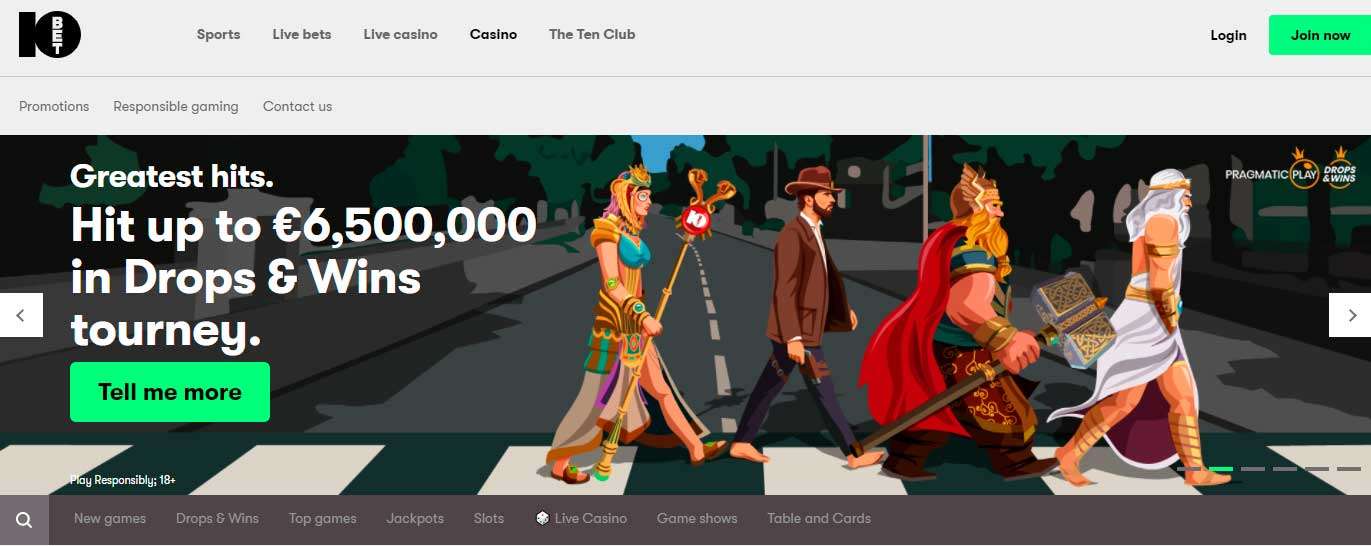
Task: Click the green Join now button
Action: [x=1320, y=35]
